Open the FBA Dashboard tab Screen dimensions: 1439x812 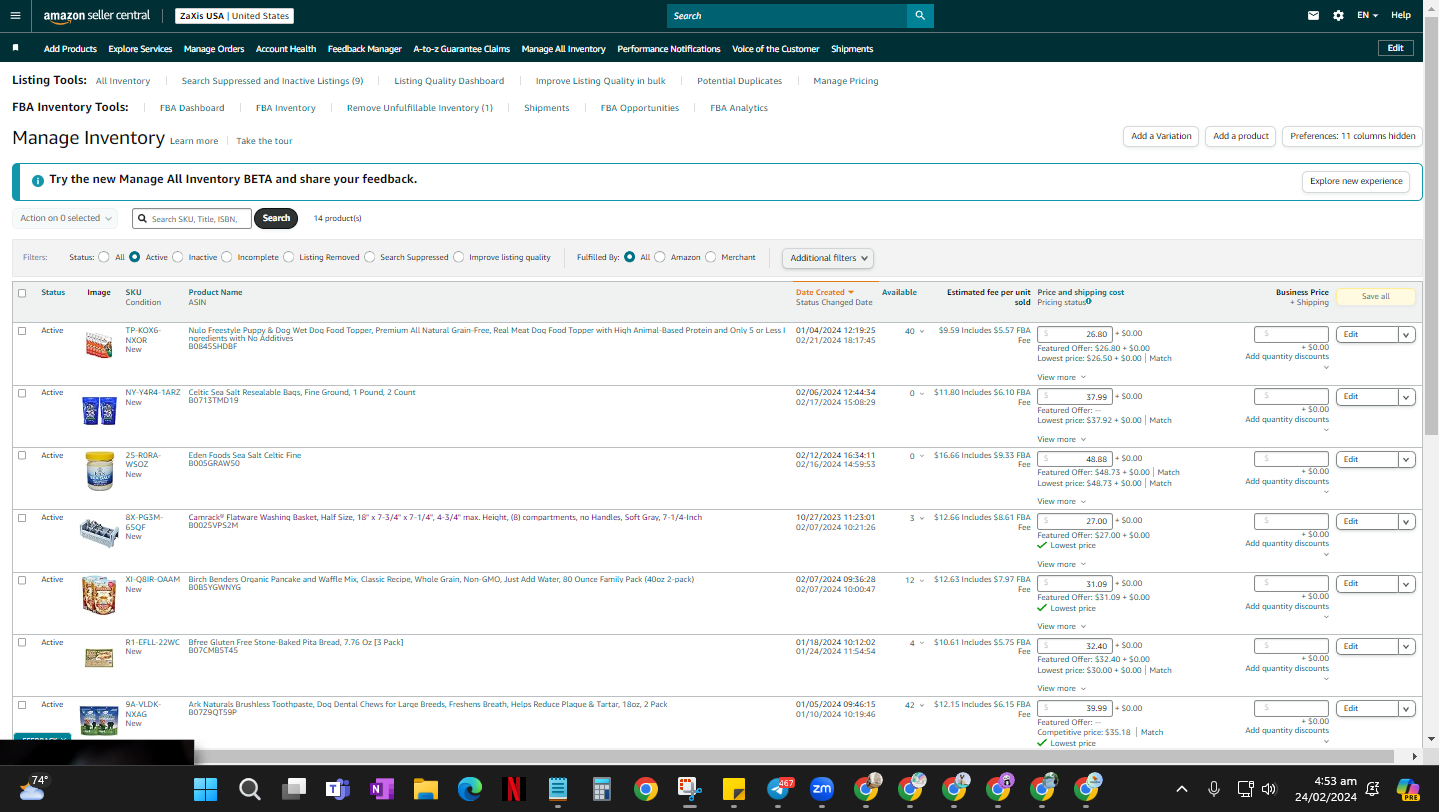pos(192,108)
